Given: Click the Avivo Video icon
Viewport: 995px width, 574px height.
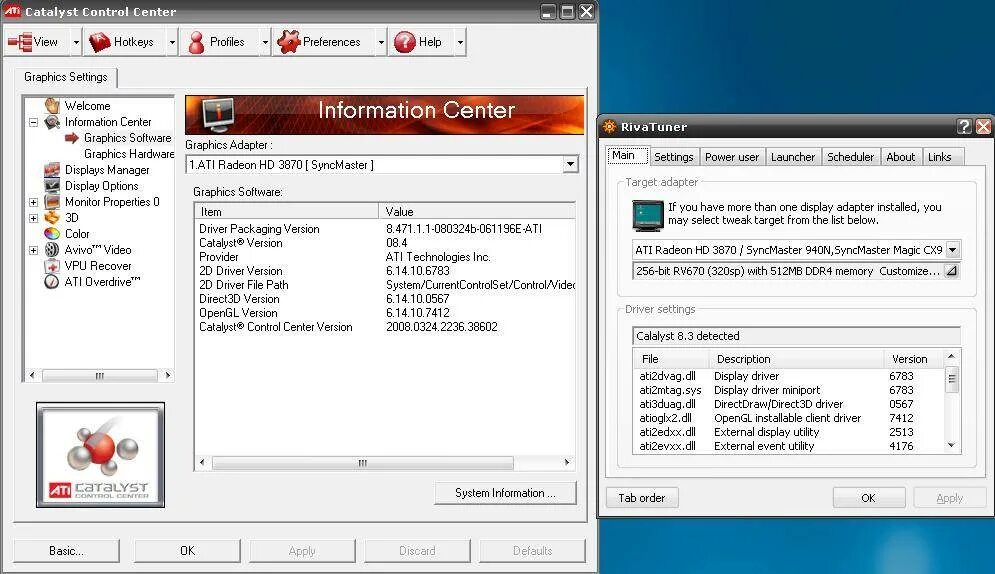Looking at the screenshot, I should pyautogui.click(x=52, y=249).
